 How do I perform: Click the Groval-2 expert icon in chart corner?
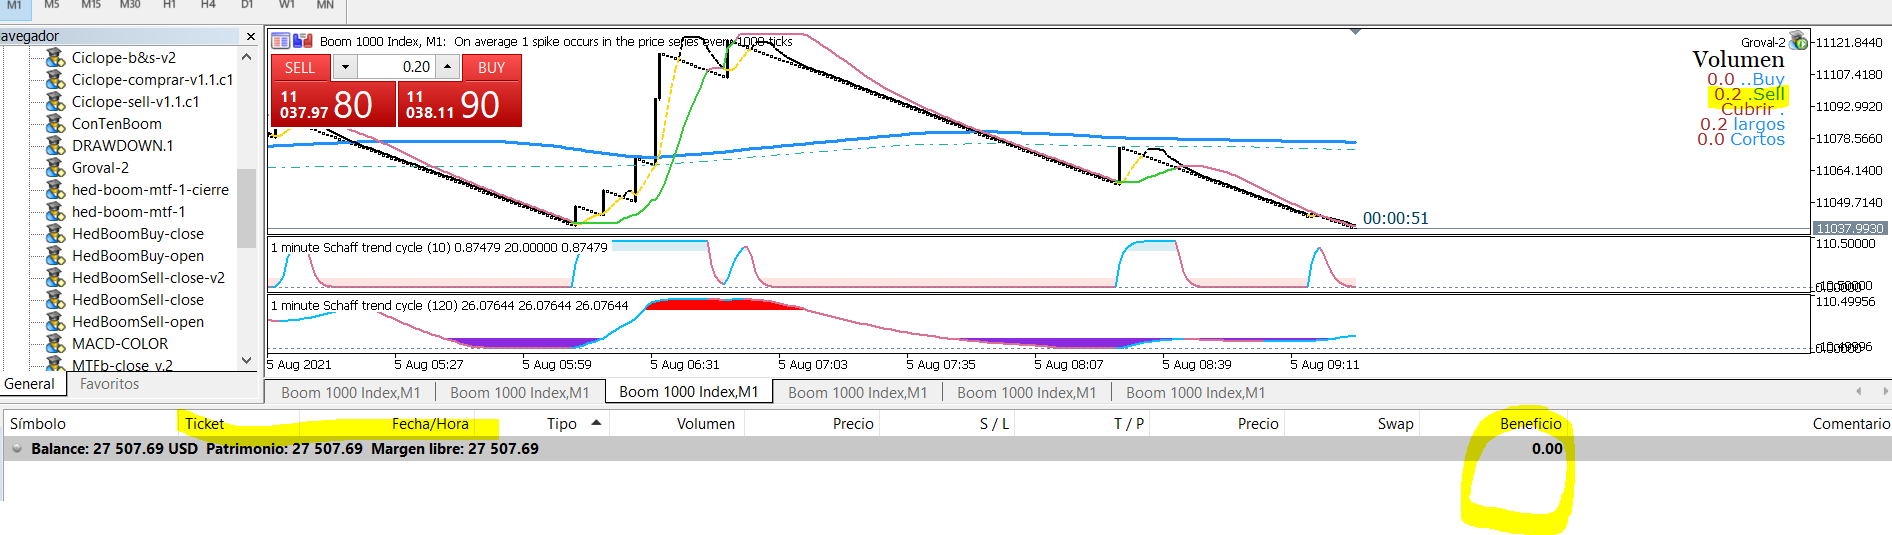tap(1799, 41)
